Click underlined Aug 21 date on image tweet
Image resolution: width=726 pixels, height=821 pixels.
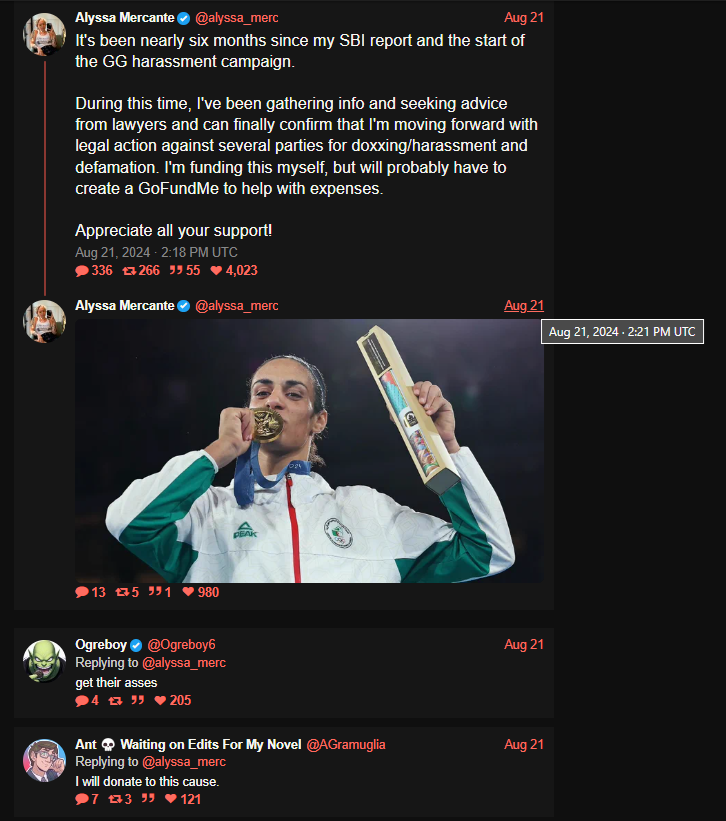point(524,306)
